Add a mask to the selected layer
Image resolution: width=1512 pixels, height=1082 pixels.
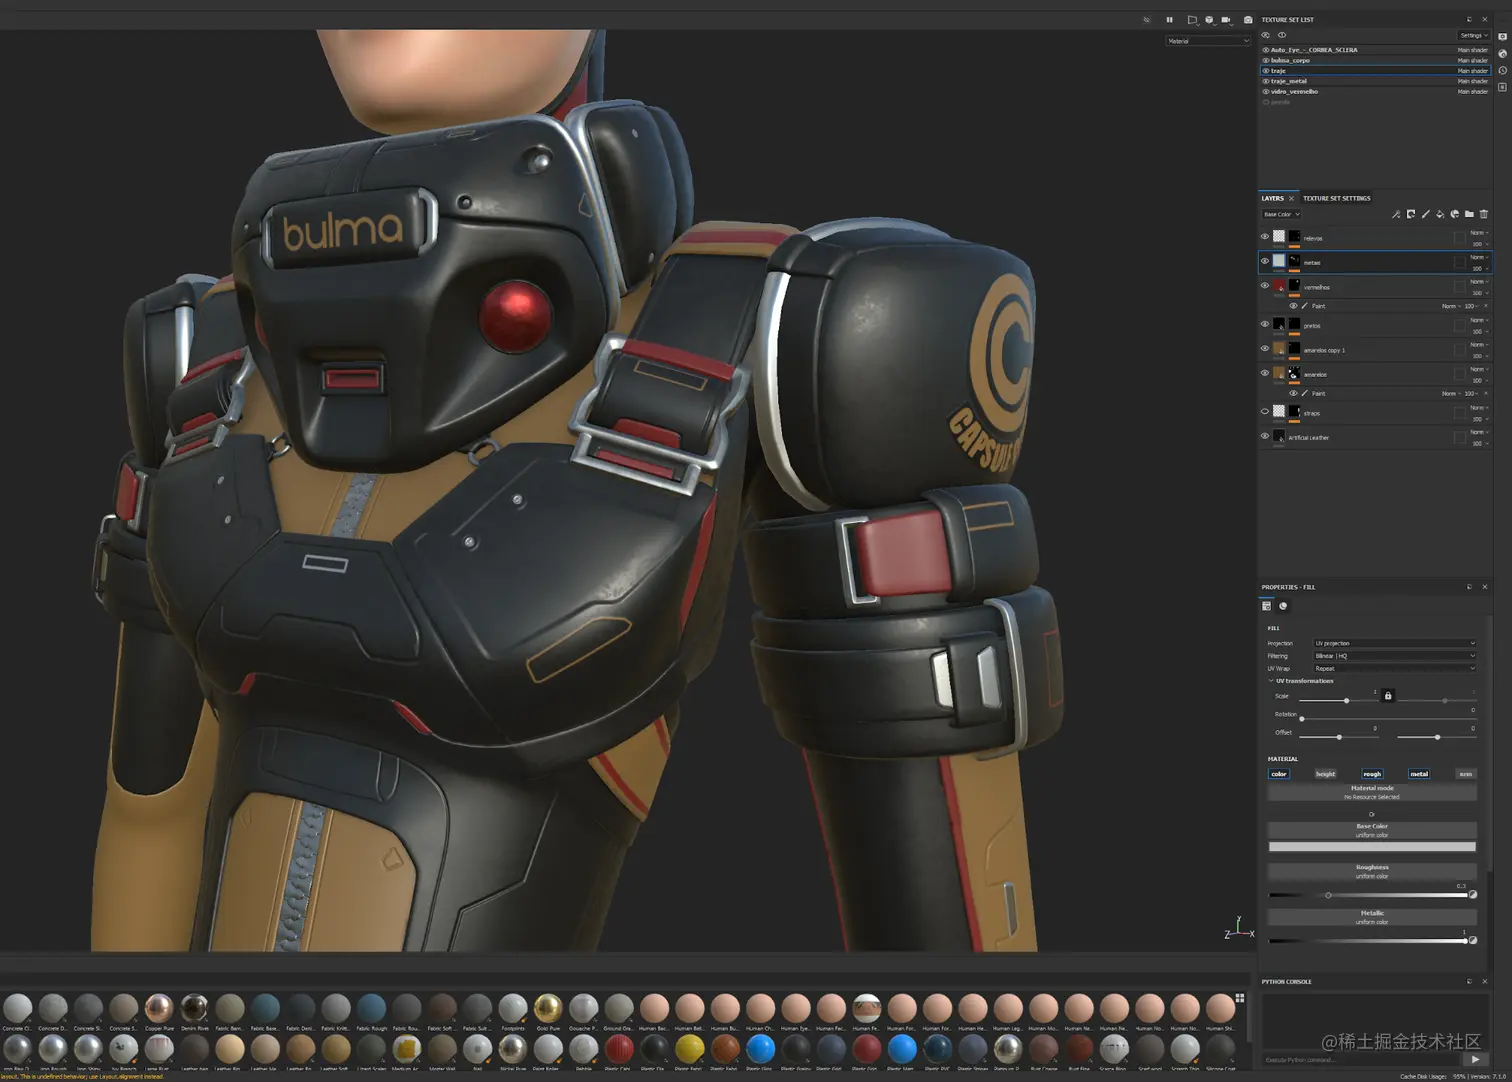click(x=1411, y=214)
